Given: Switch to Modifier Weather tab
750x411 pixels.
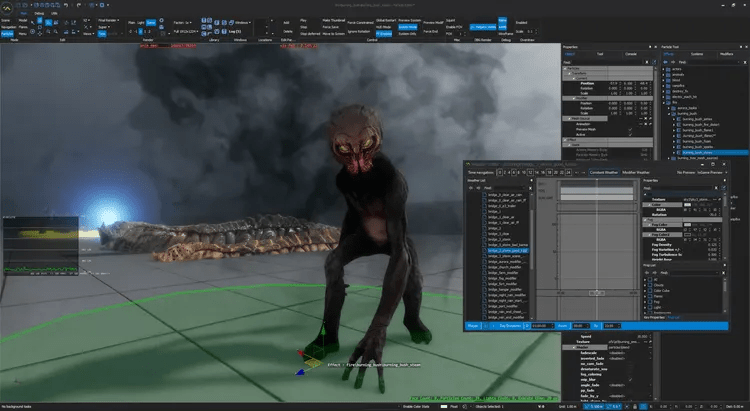Looking at the screenshot, I should click(636, 172).
